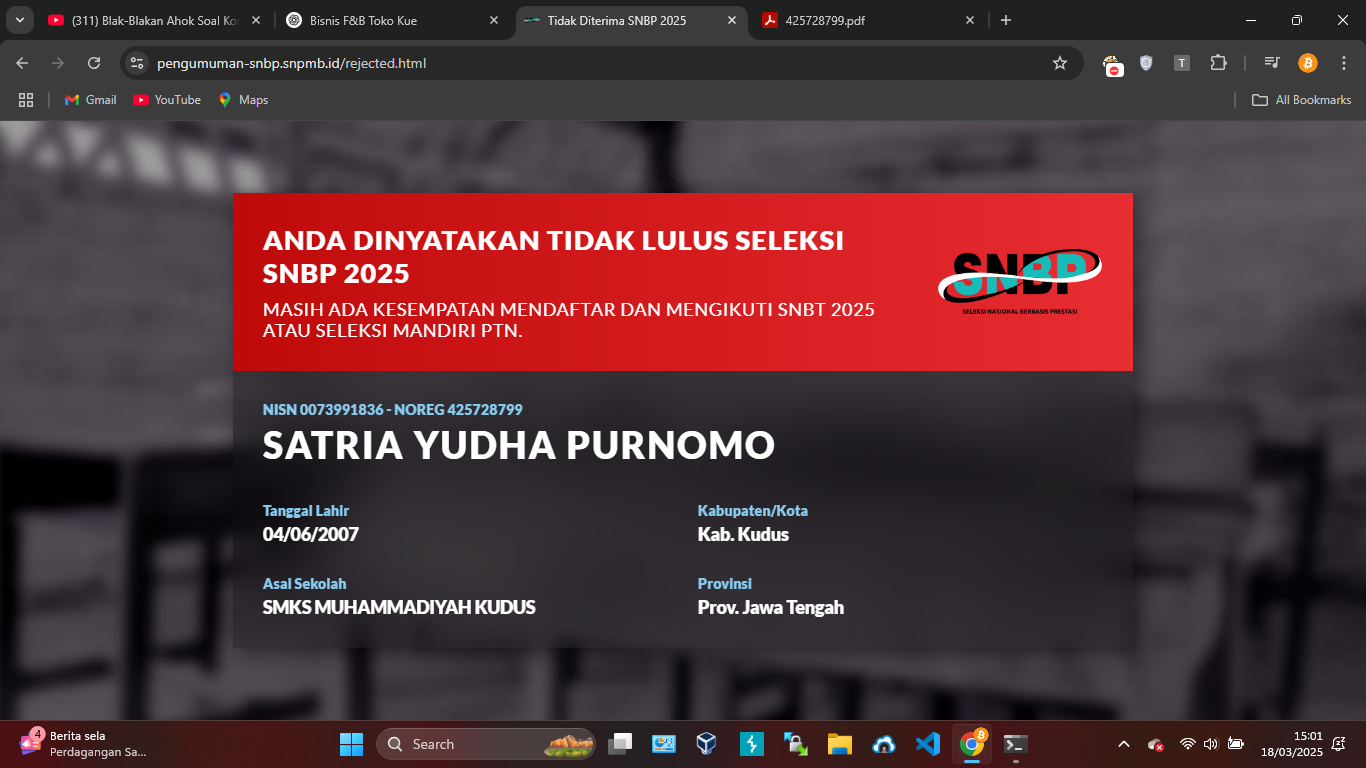
Task: Reload the current page
Action: tap(94, 63)
